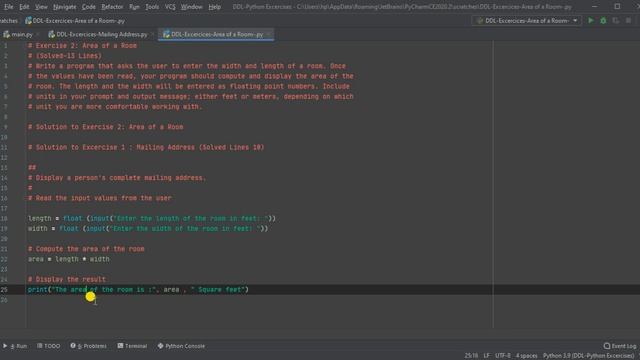Open the Window menu
Viewport: 640px width, 360px height.
[x=191, y=7]
